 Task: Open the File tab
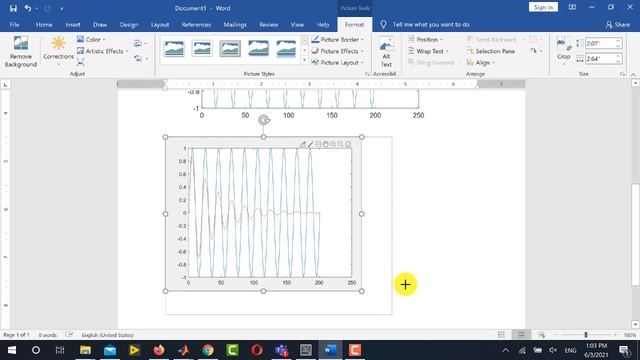coord(14,24)
